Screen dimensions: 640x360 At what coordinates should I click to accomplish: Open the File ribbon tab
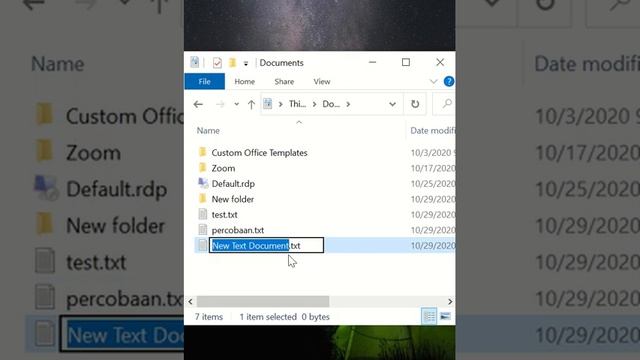(204, 82)
